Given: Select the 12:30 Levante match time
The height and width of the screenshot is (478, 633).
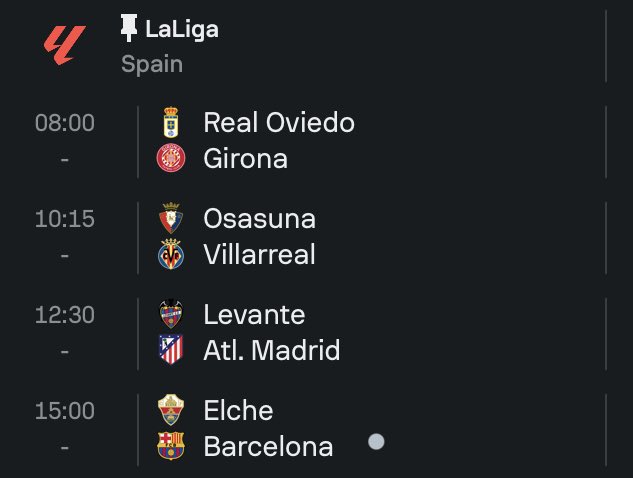Looking at the screenshot, I should 65,314.
